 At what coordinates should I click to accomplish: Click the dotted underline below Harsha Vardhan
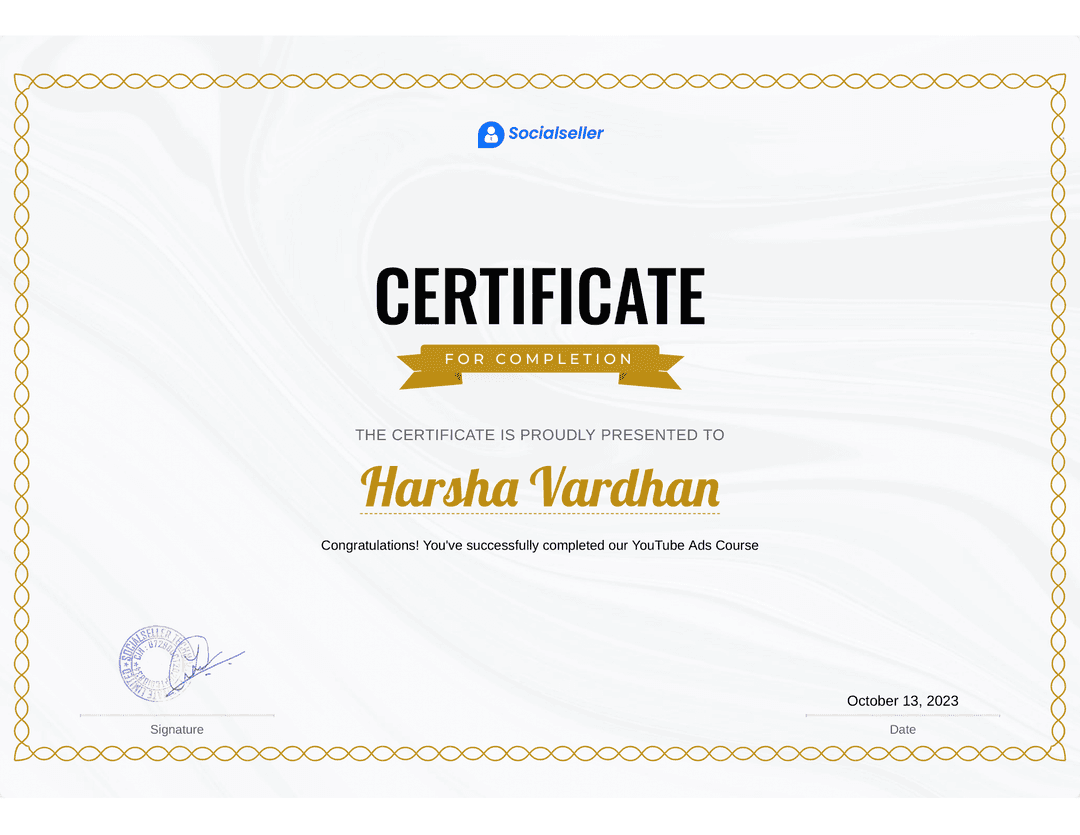tap(540, 512)
